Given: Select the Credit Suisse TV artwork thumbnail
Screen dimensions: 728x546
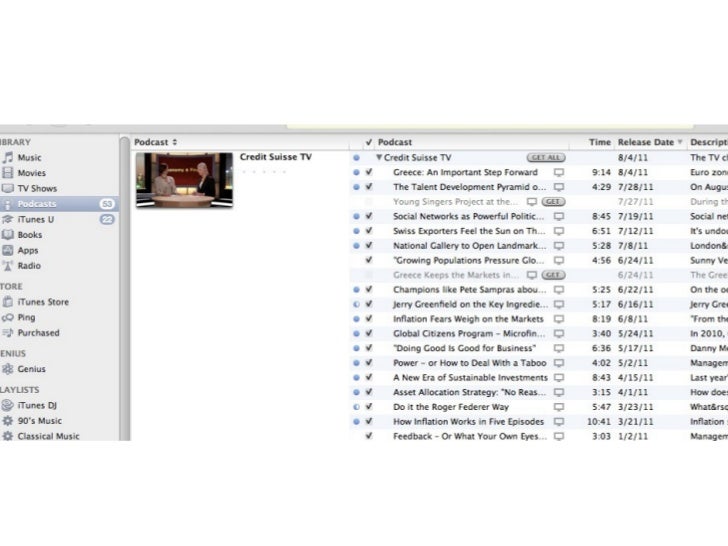Looking at the screenshot, I should [184, 180].
